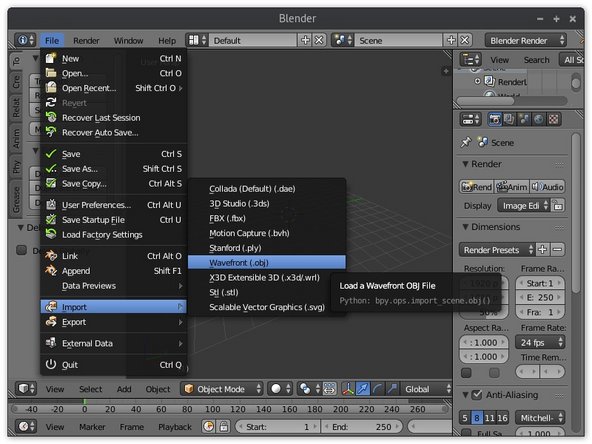Open the Blender Render engine dropdown
Viewport: 592px width, 444px height.
coord(526,40)
